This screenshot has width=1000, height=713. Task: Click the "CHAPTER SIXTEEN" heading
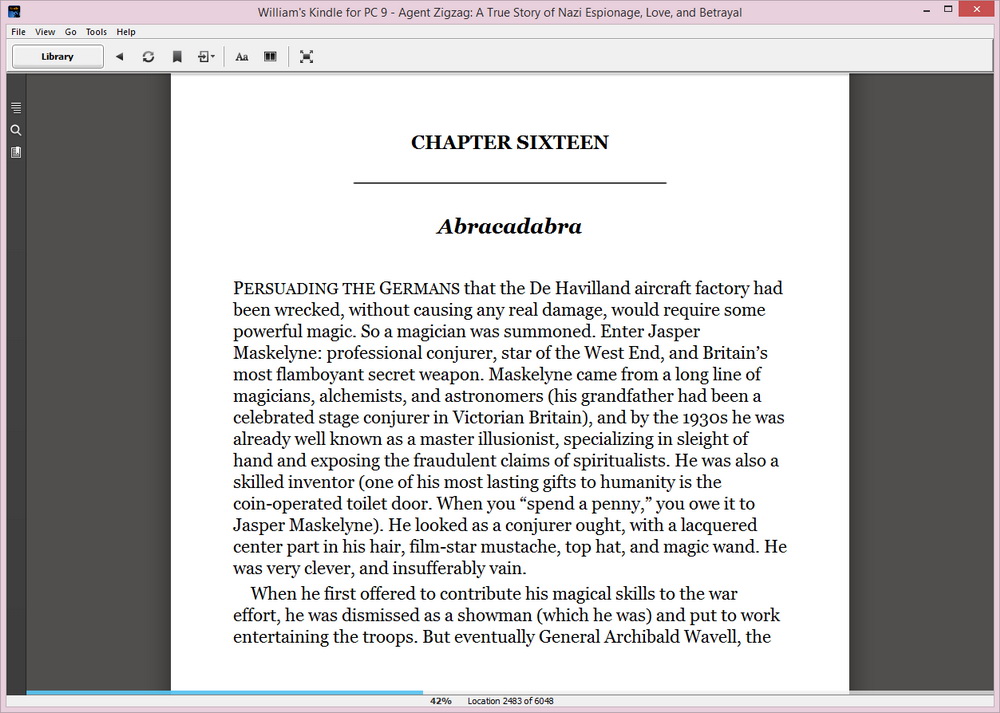pos(510,142)
